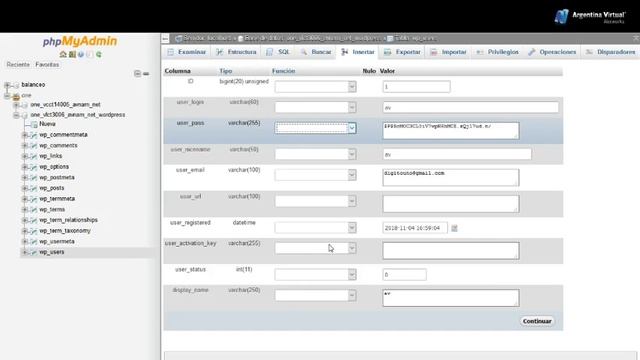Click the display_name value textarea

[451, 298]
